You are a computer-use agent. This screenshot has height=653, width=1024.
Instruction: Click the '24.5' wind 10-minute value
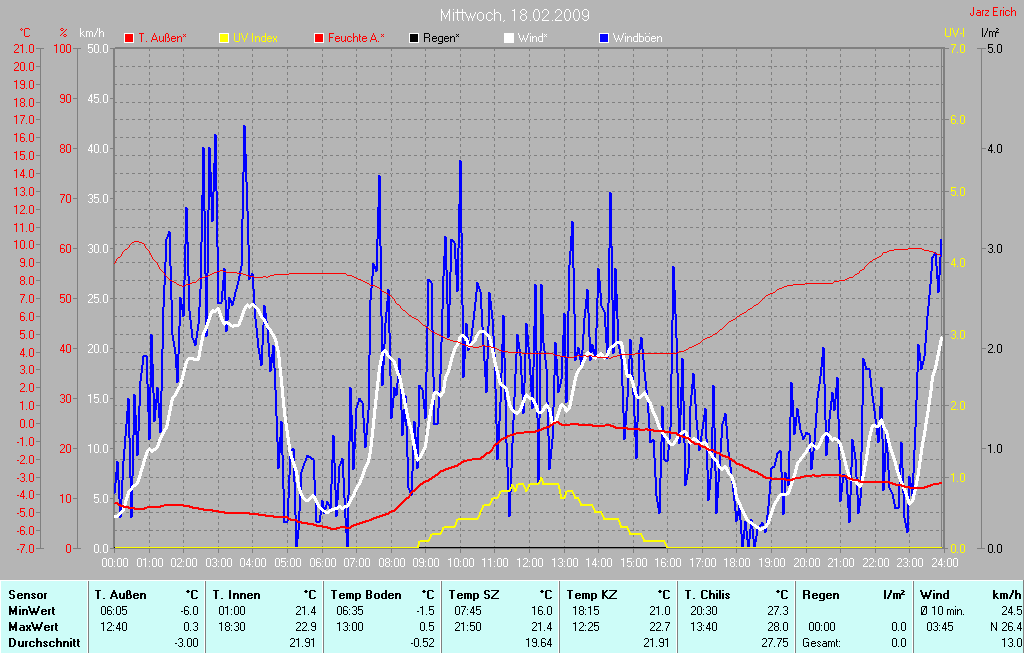[x=1011, y=611]
